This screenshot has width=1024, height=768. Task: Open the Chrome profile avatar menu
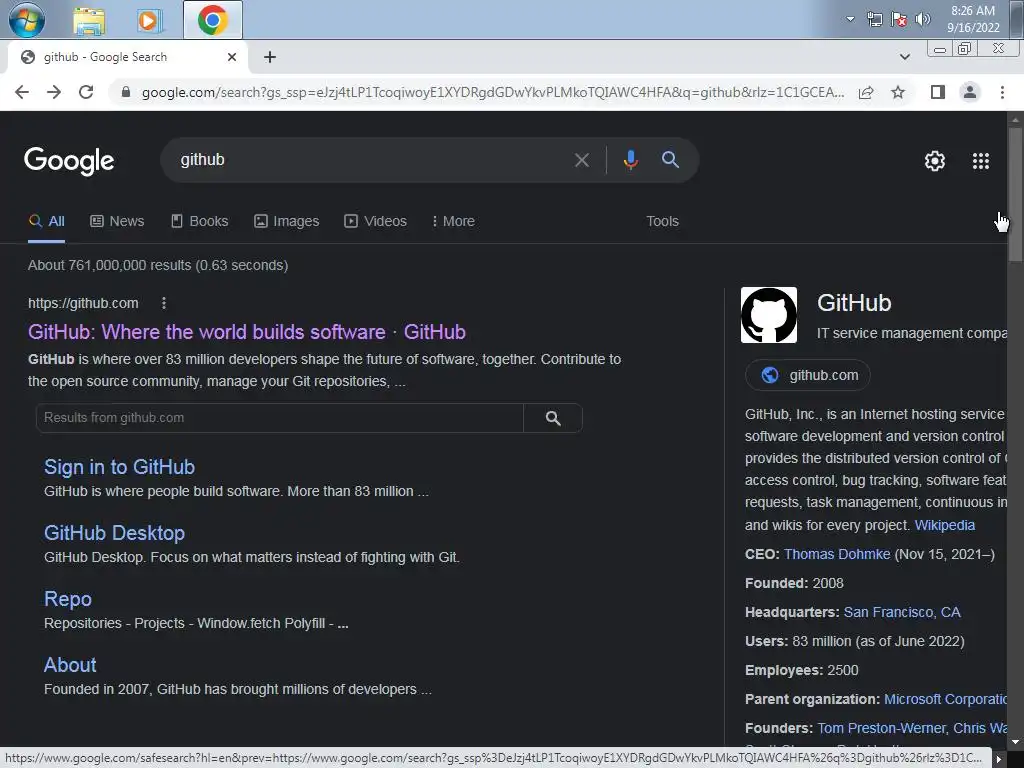[970, 92]
